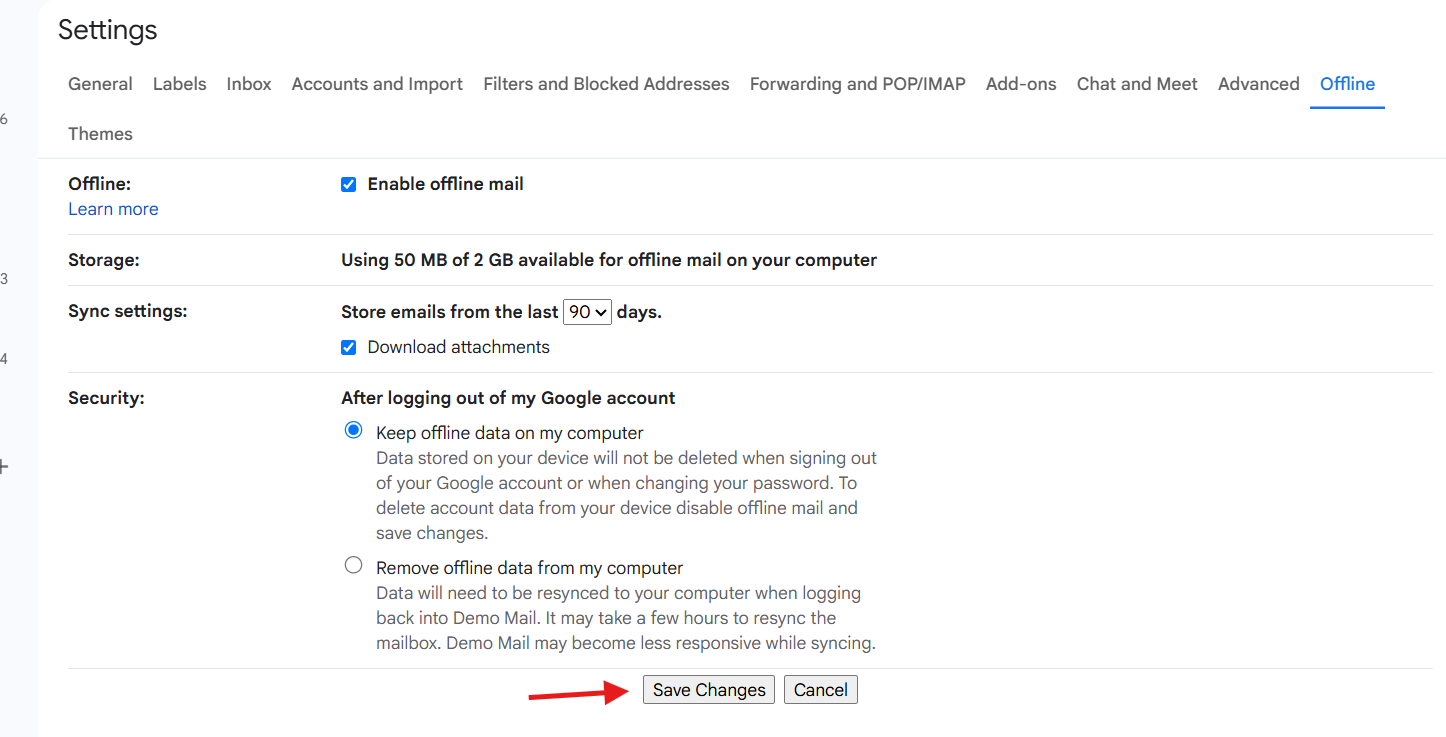This screenshot has width=1446, height=737.
Task: Select the Offline settings tab
Action: click(1347, 84)
